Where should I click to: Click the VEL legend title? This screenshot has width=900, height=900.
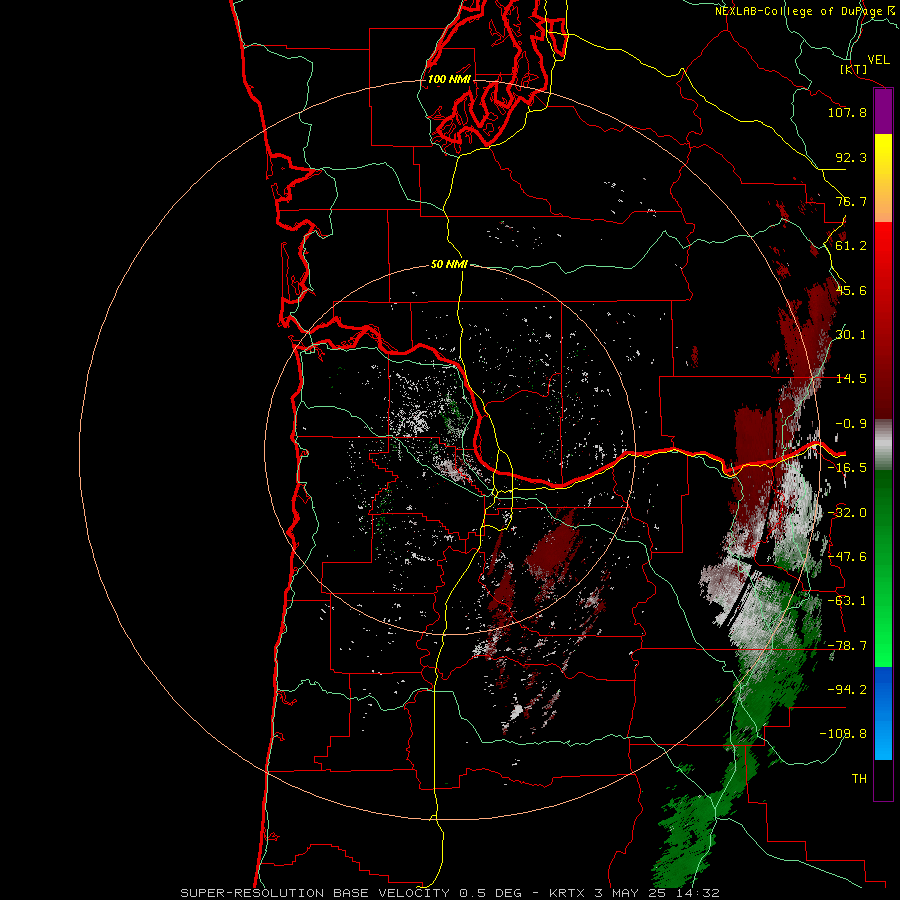point(878,60)
